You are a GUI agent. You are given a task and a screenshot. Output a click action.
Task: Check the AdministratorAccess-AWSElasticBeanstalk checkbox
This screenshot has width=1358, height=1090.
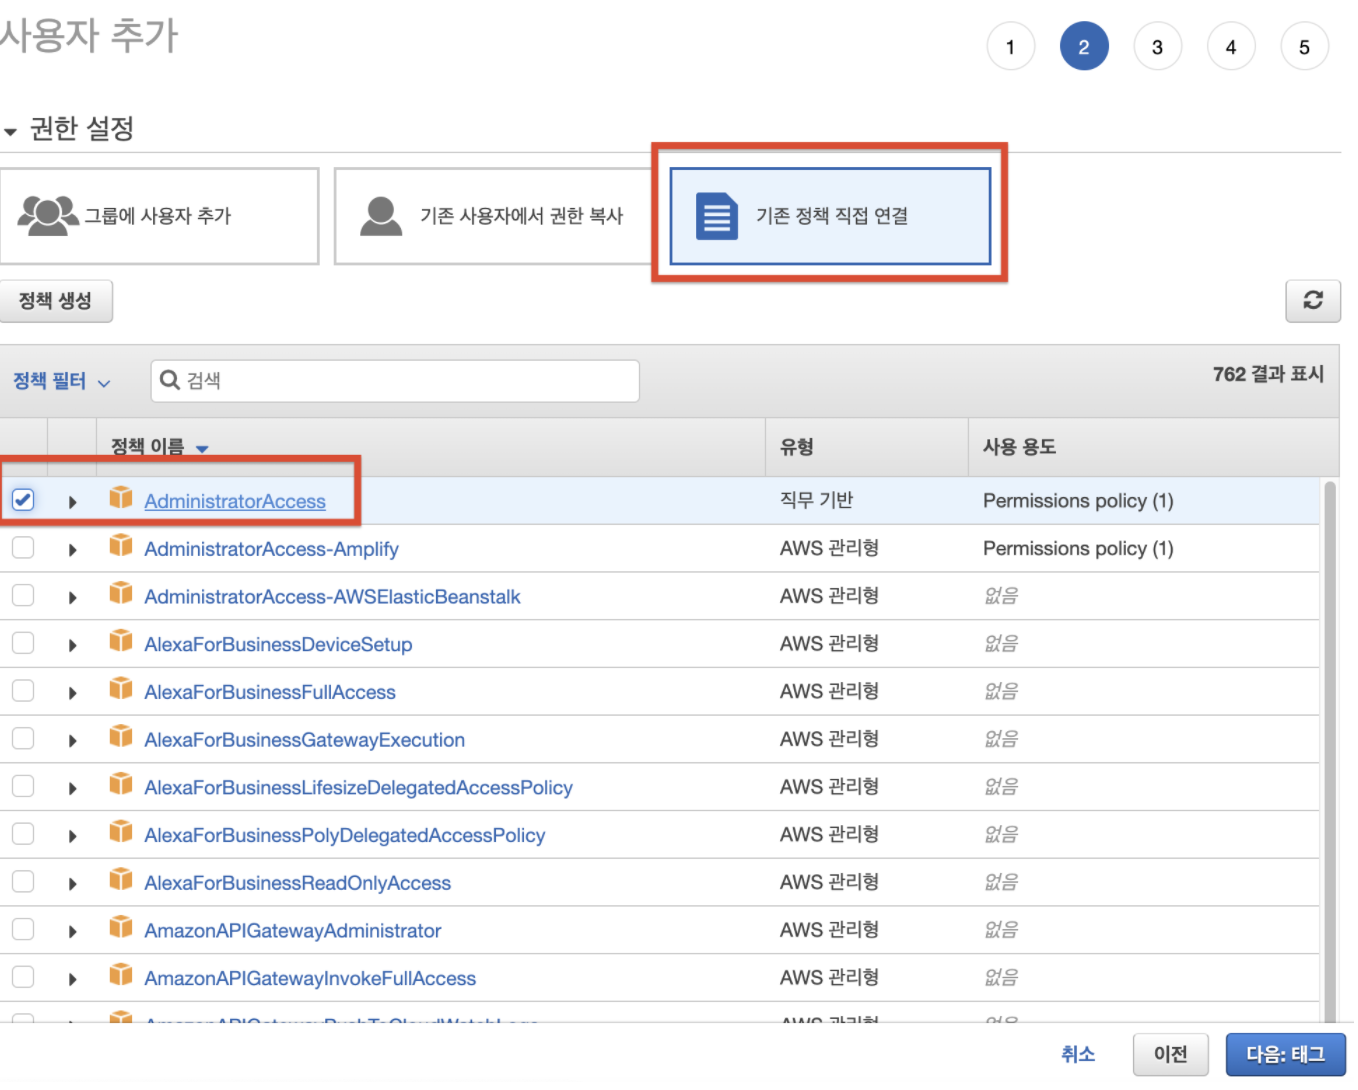point(23,595)
